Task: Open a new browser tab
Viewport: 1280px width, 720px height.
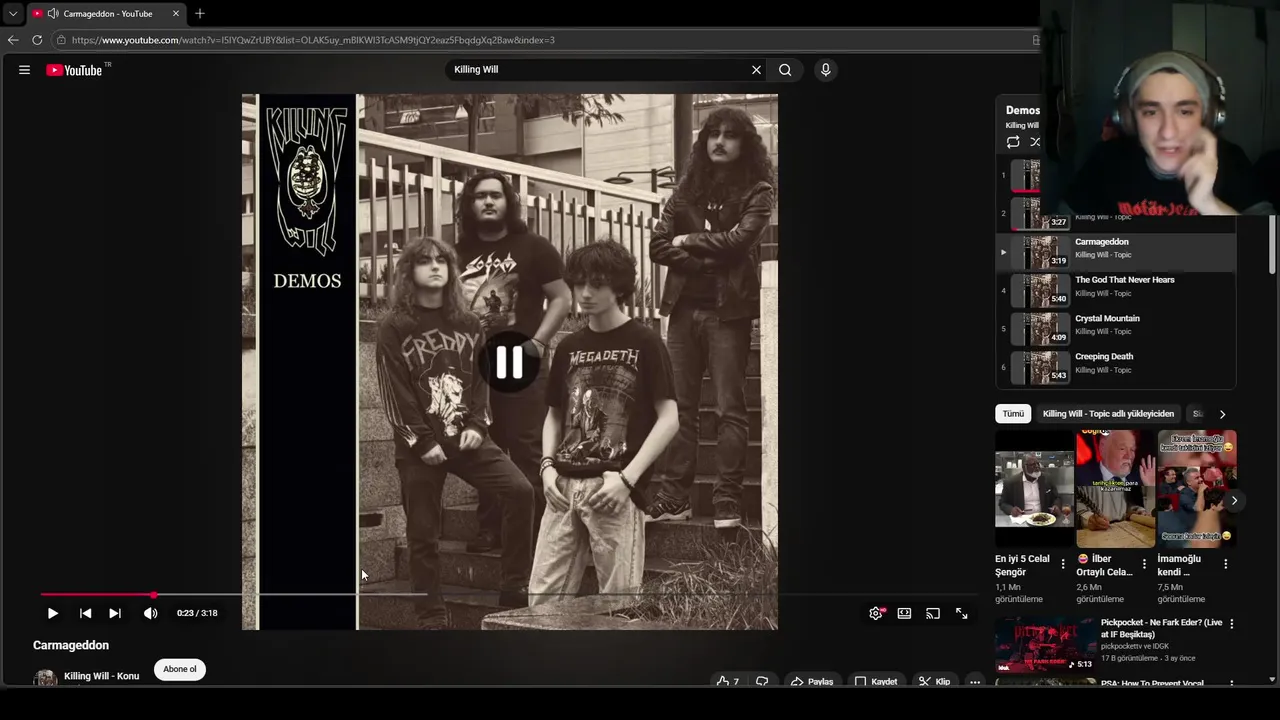Action: [x=199, y=14]
